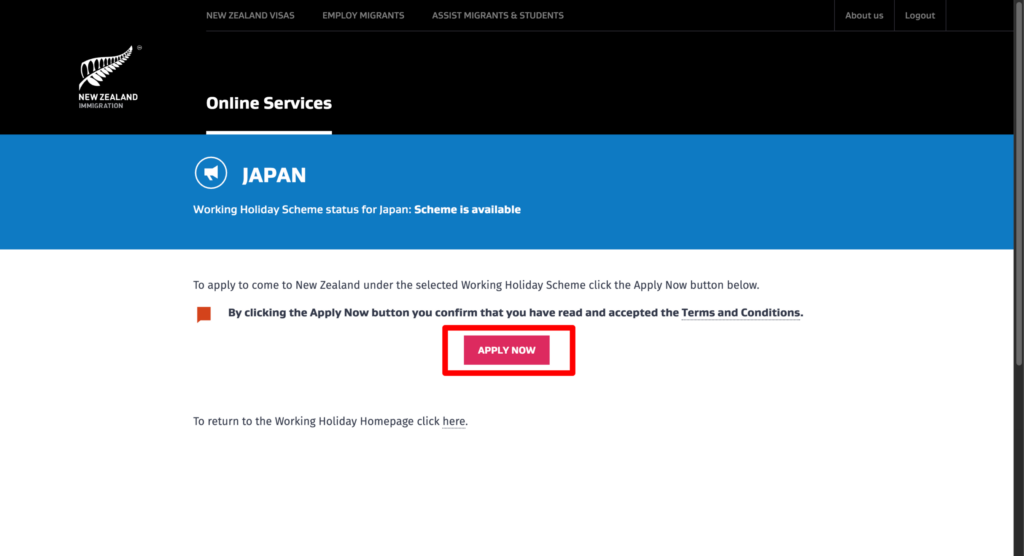Open the Terms and Conditions link
The width and height of the screenshot is (1024, 556).
coord(741,313)
